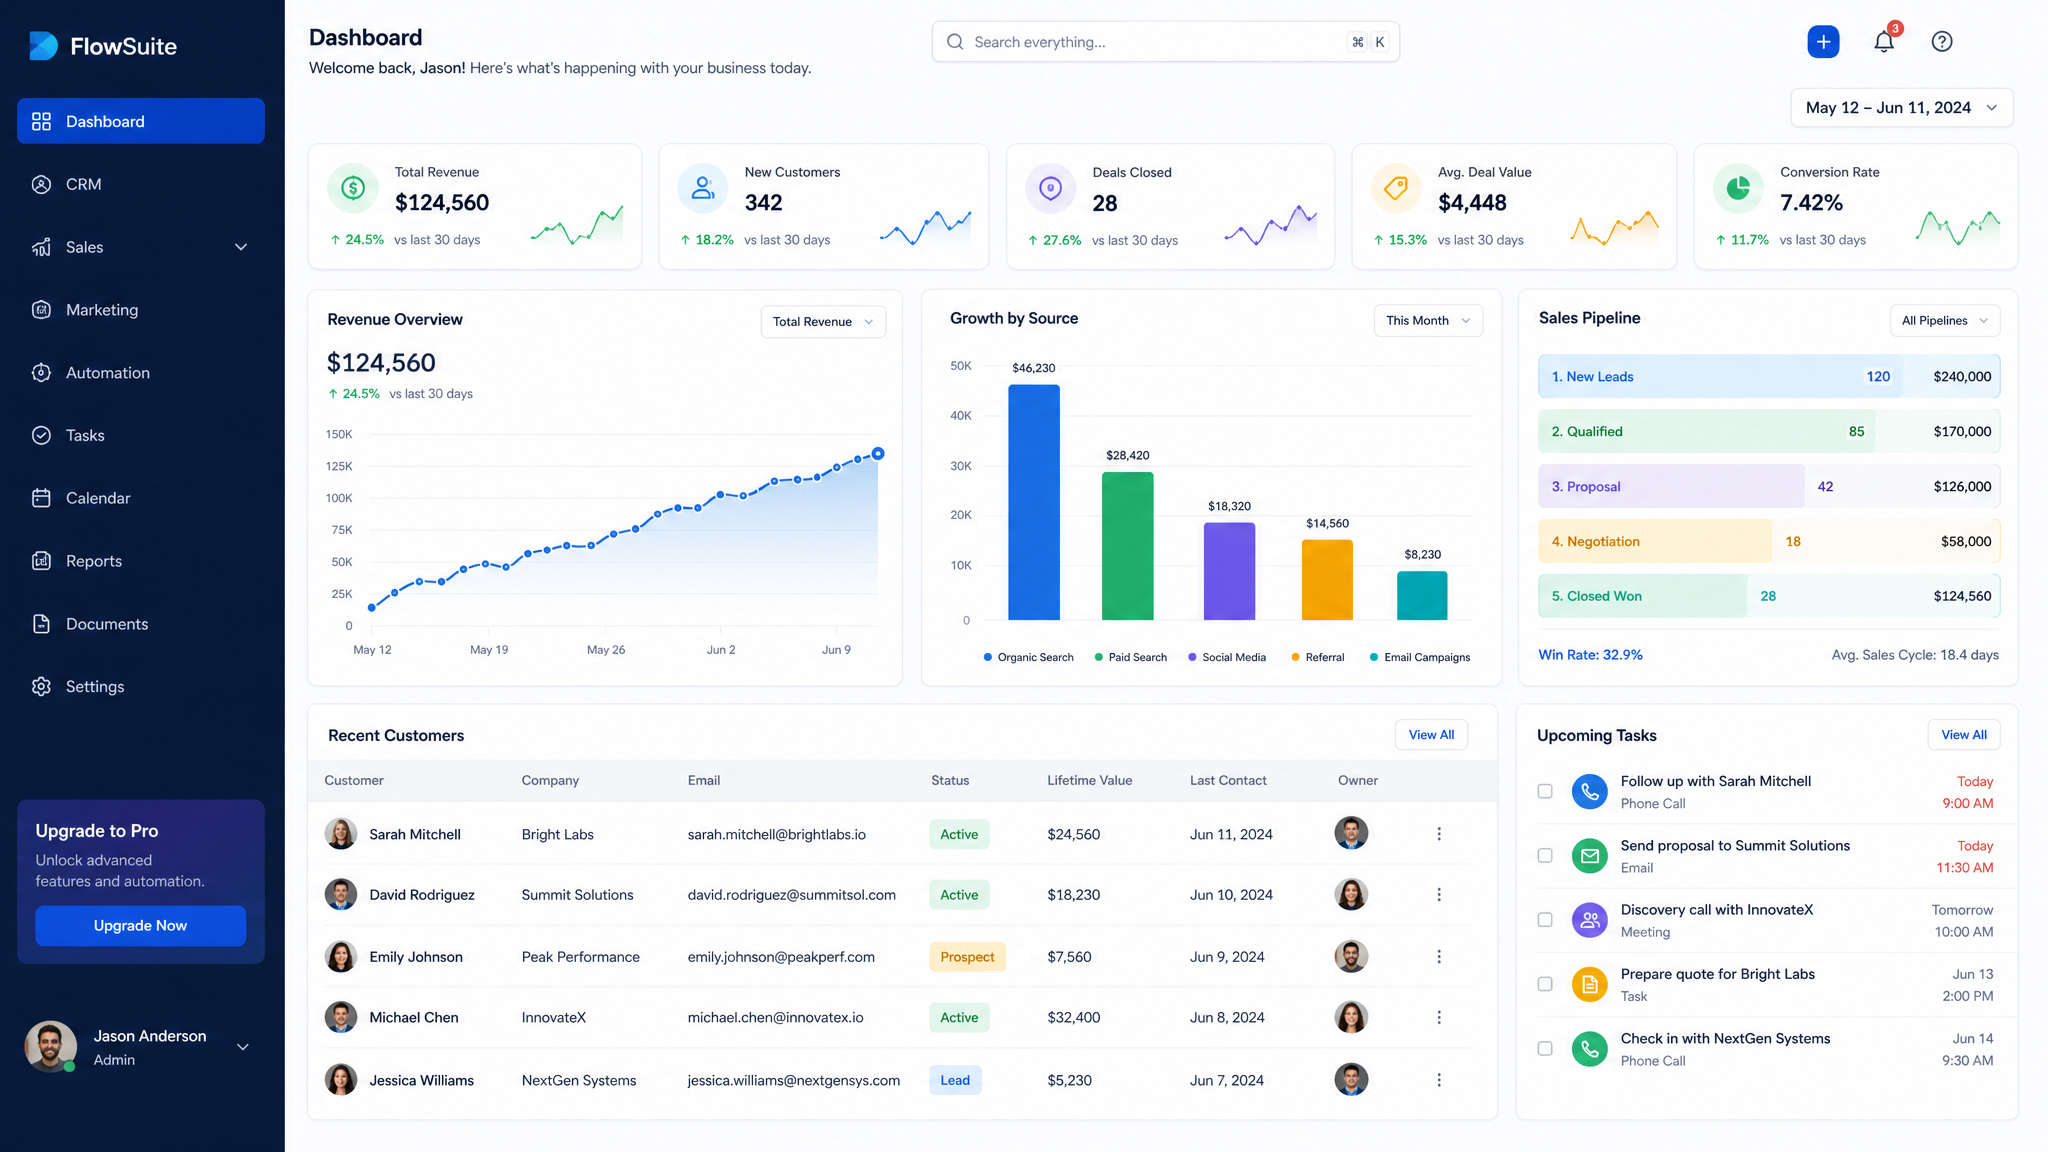Click the last data point on revenue chart
This screenshot has width=2048, height=1152.
click(878, 454)
